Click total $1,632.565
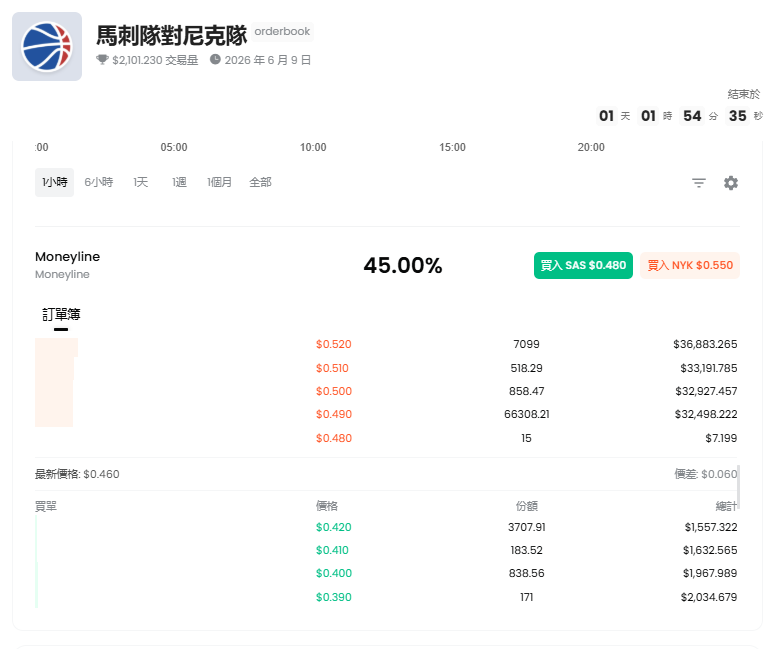The width and height of the screenshot is (769, 649). [710, 550]
